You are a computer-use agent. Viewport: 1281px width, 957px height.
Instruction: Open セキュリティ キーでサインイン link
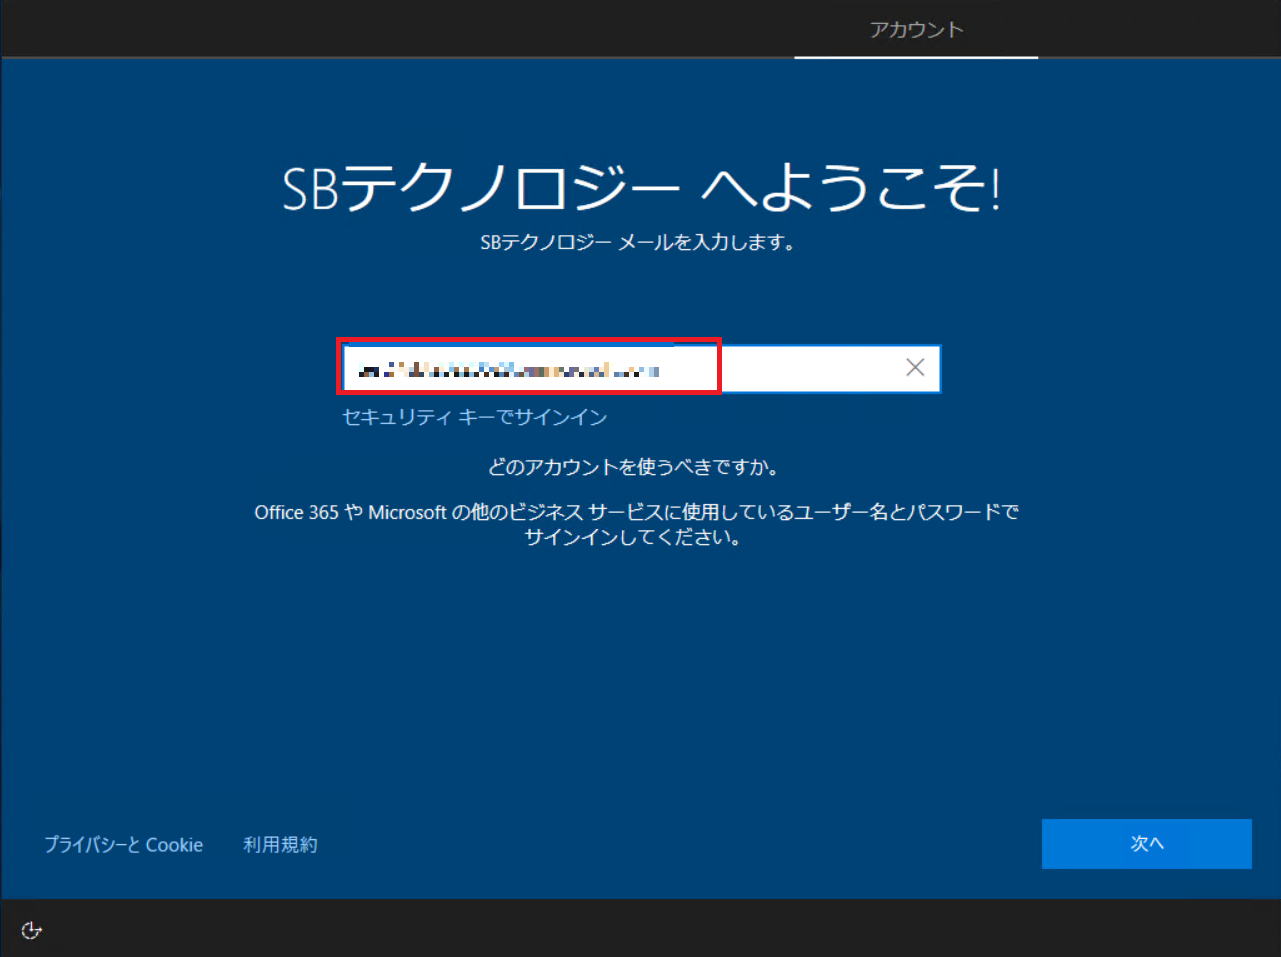pos(475,417)
